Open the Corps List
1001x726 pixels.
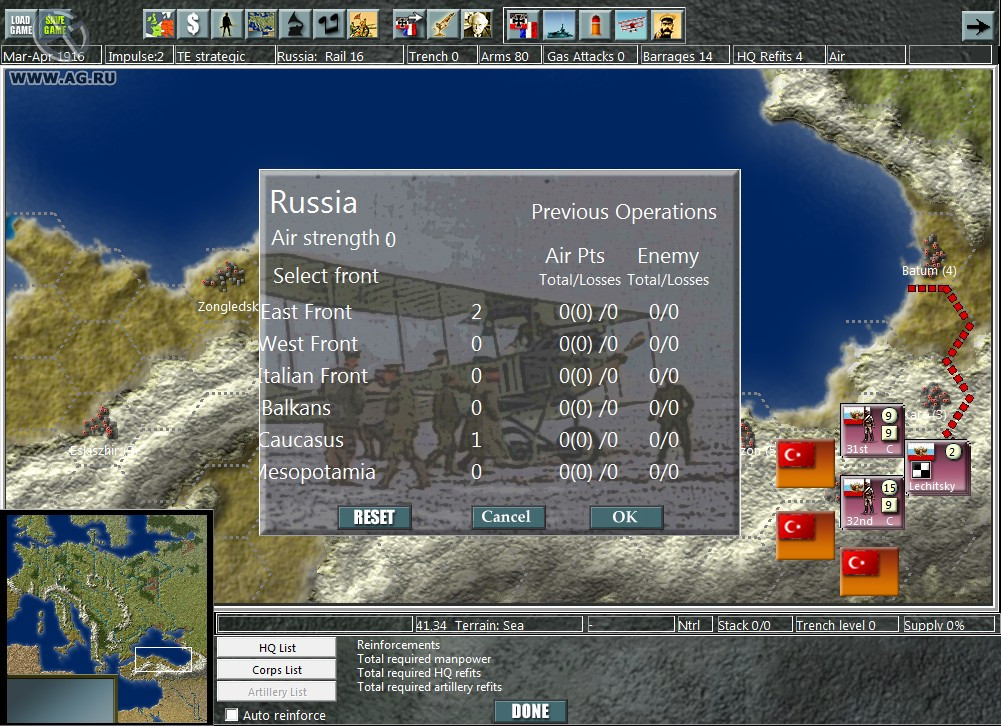[276, 670]
